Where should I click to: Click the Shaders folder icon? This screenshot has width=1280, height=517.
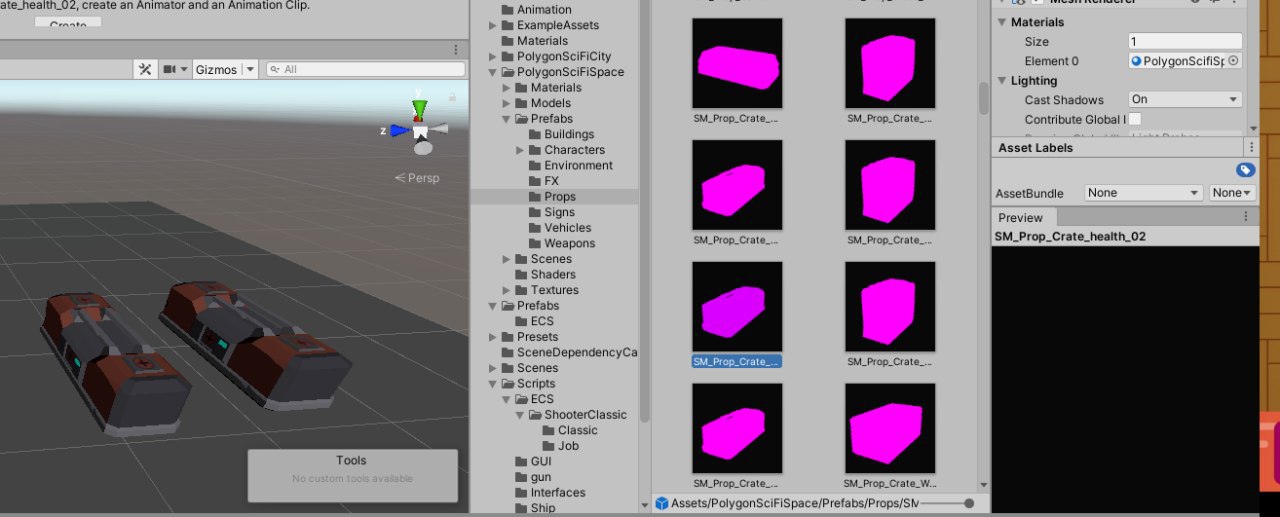[x=521, y=274]
